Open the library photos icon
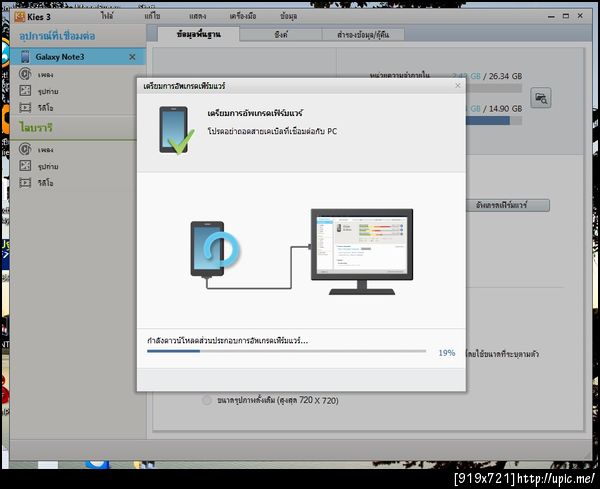600x489 pixels. pos(25,166)
